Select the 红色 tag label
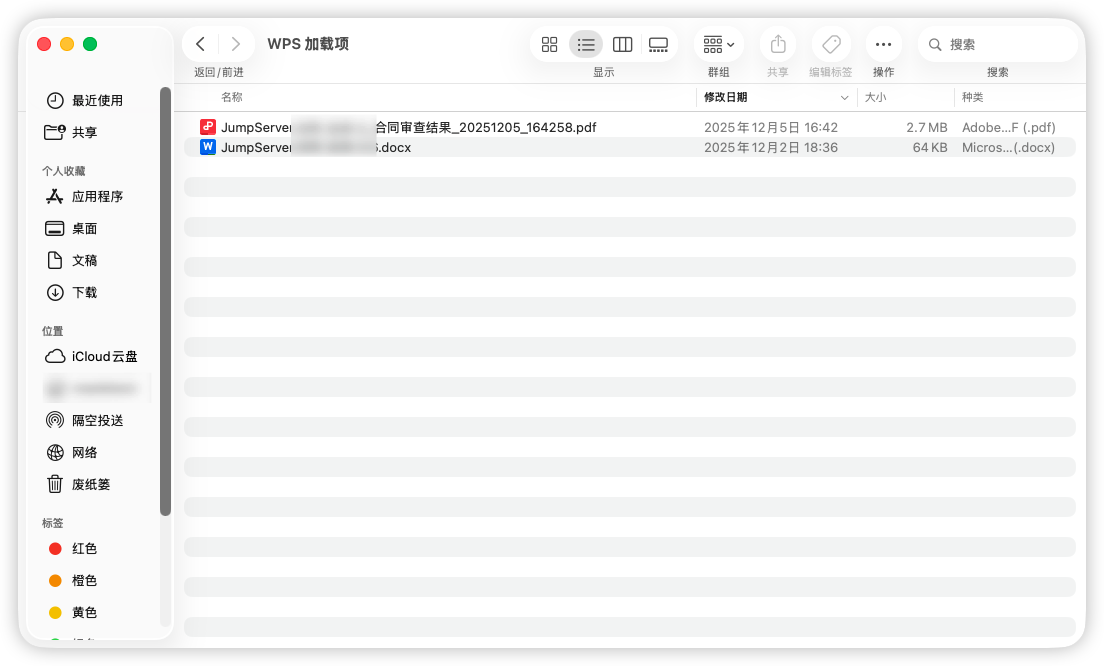 (84, 548)
